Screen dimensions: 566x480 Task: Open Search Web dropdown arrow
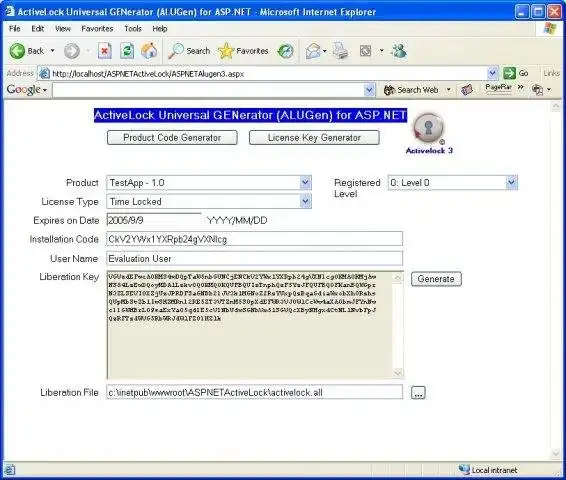(449, 89)
